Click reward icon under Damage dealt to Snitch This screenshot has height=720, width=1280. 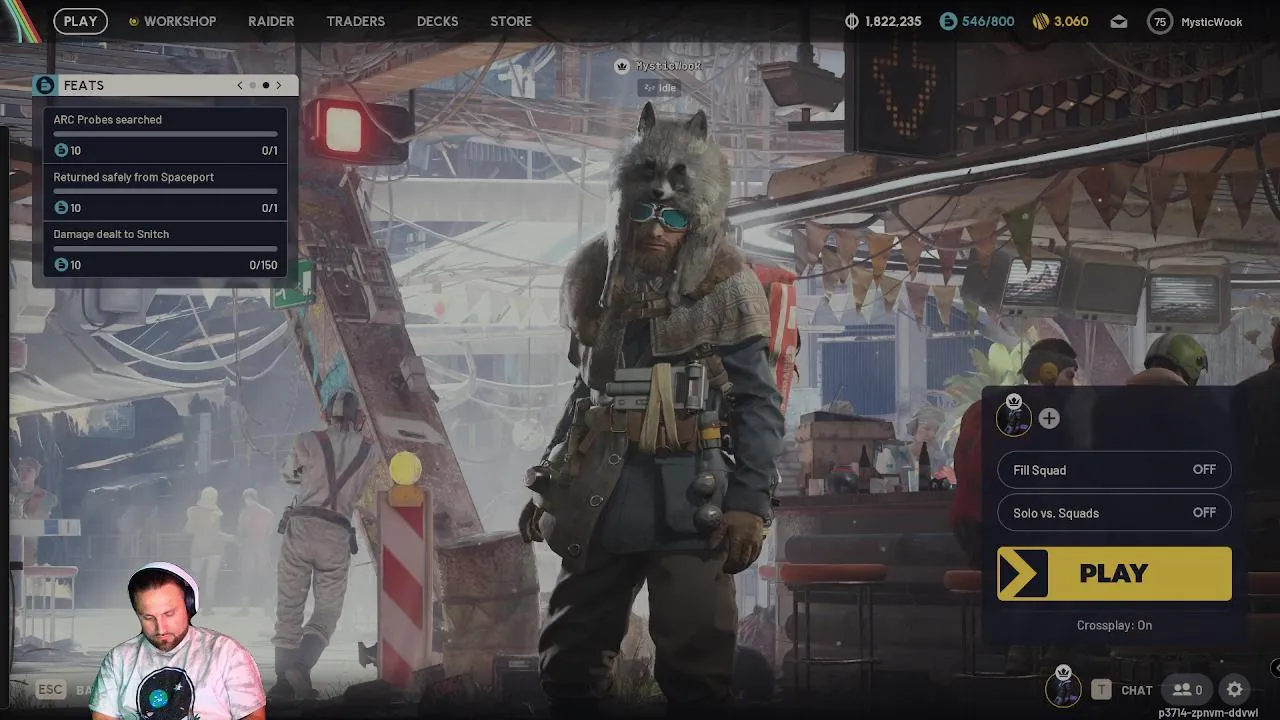(61, 264)
